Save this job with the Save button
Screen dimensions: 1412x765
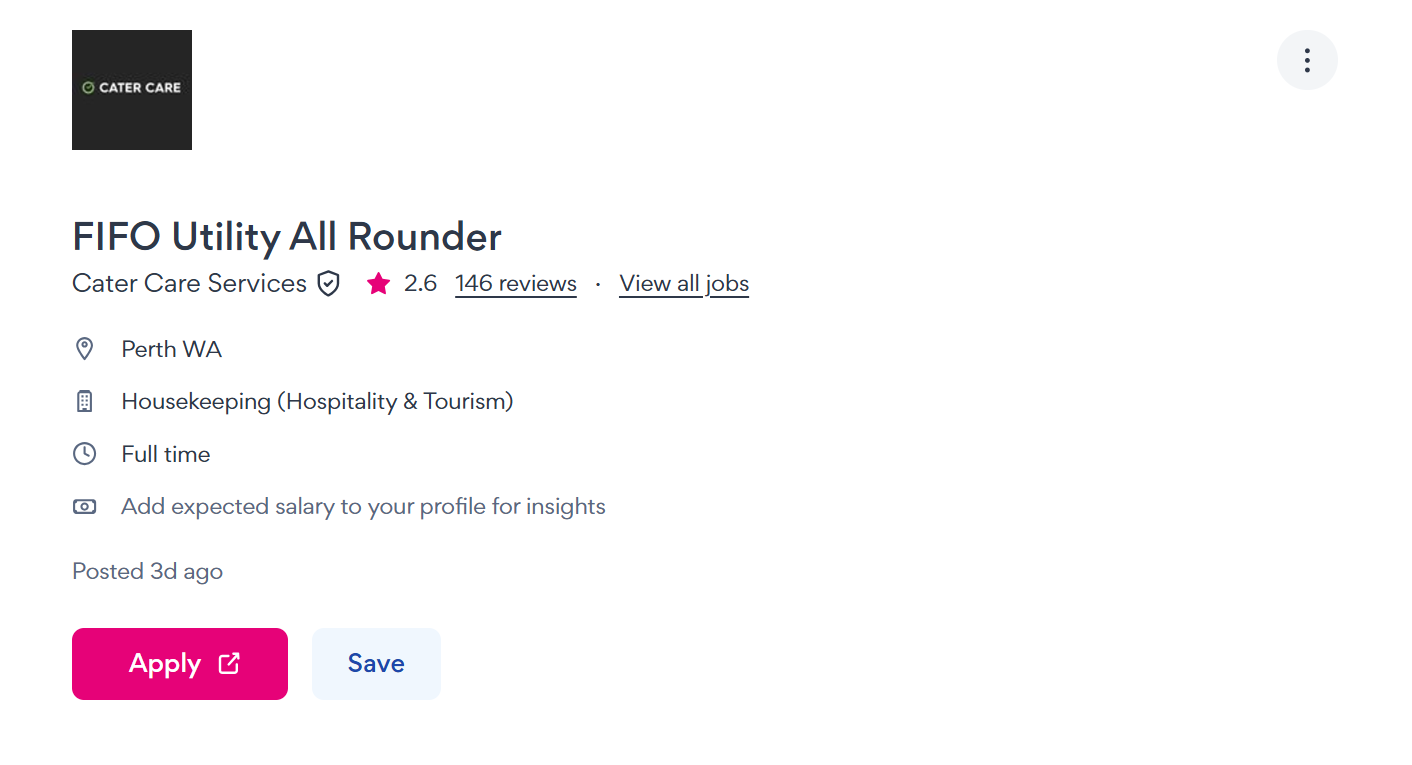pyautogui.click(x=376, y=664)
